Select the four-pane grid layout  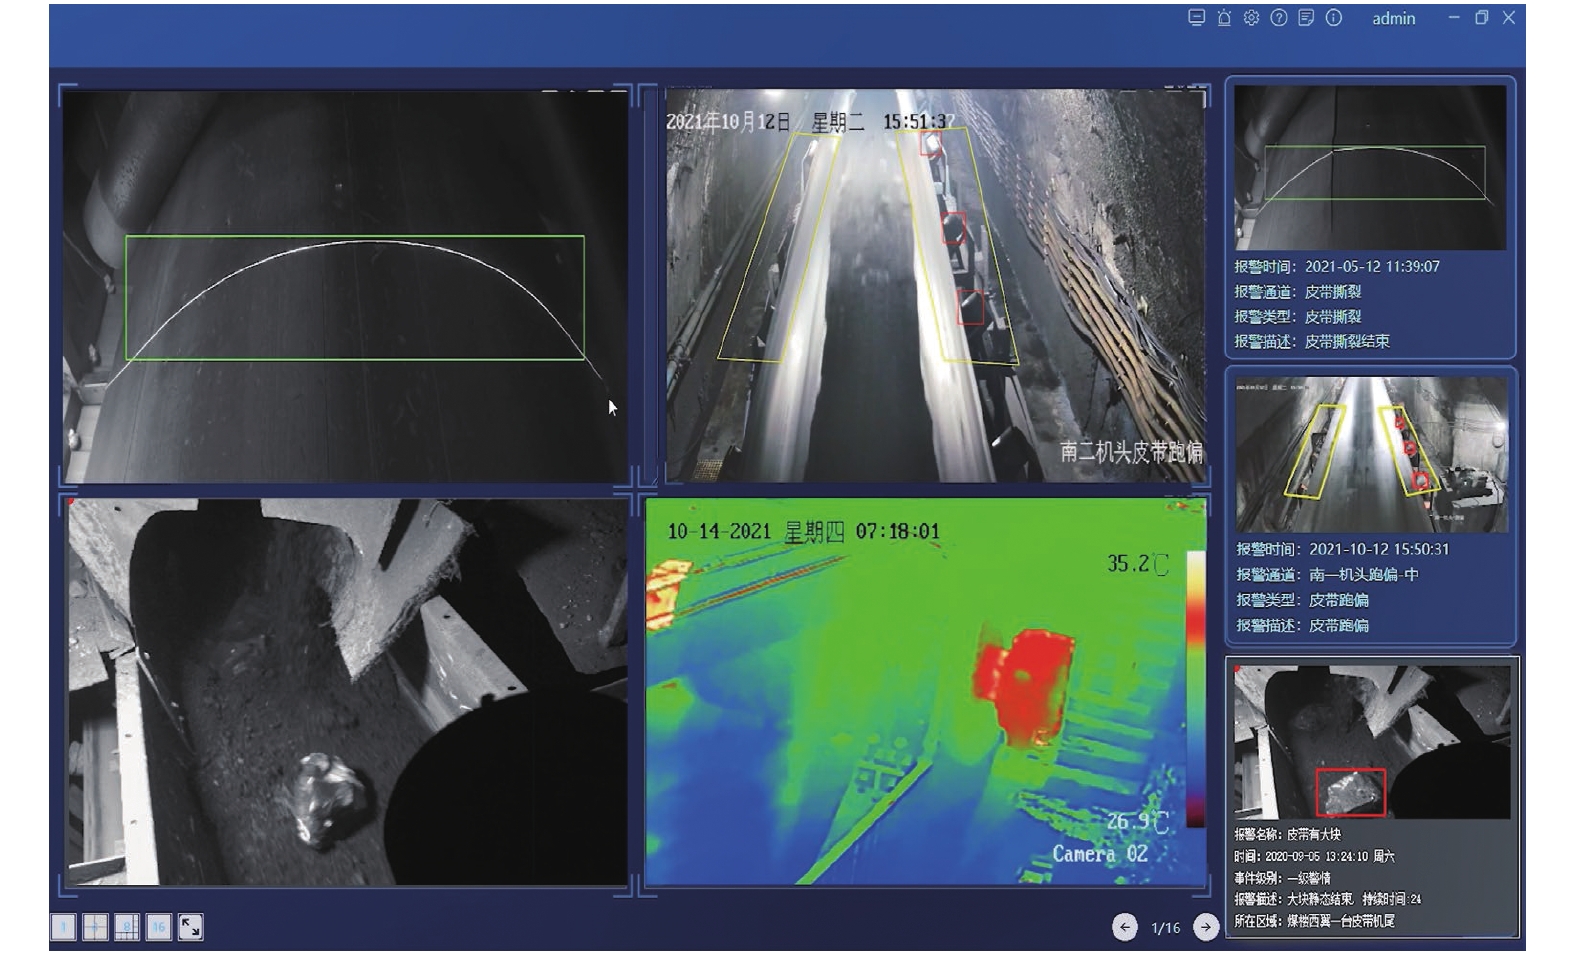95,927
